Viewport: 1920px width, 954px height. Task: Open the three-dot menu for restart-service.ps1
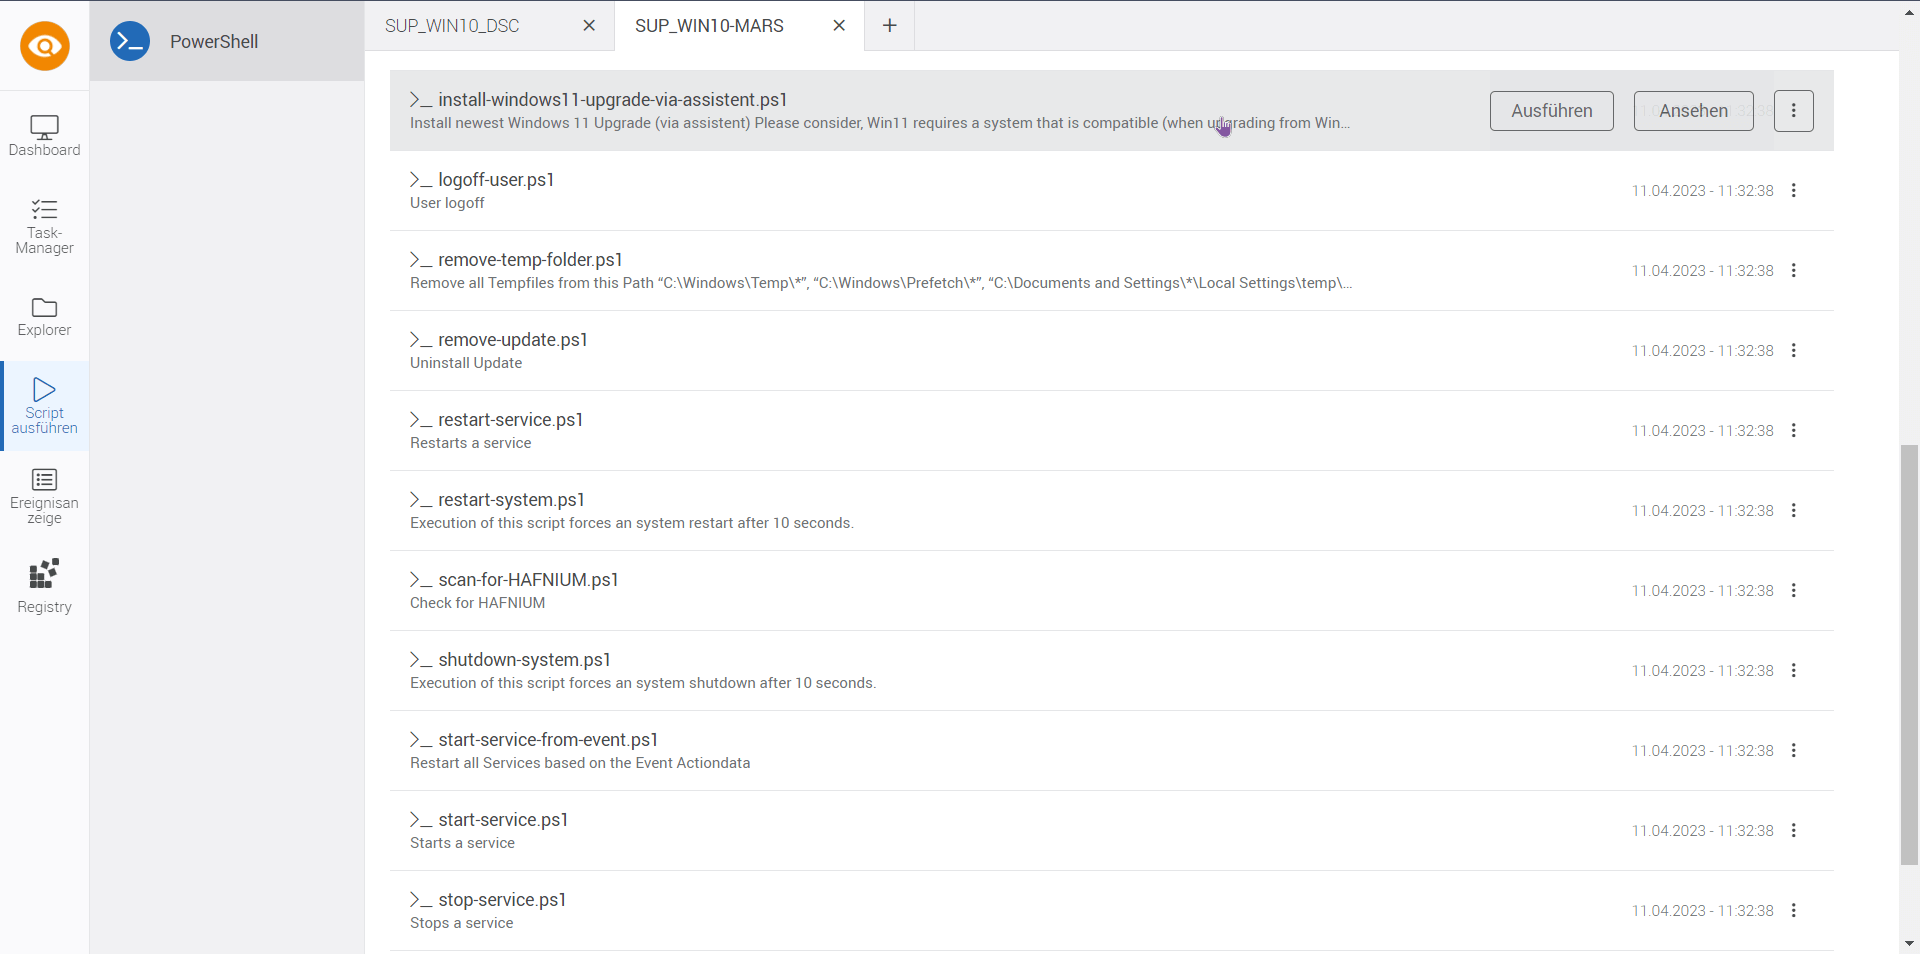1793,431
